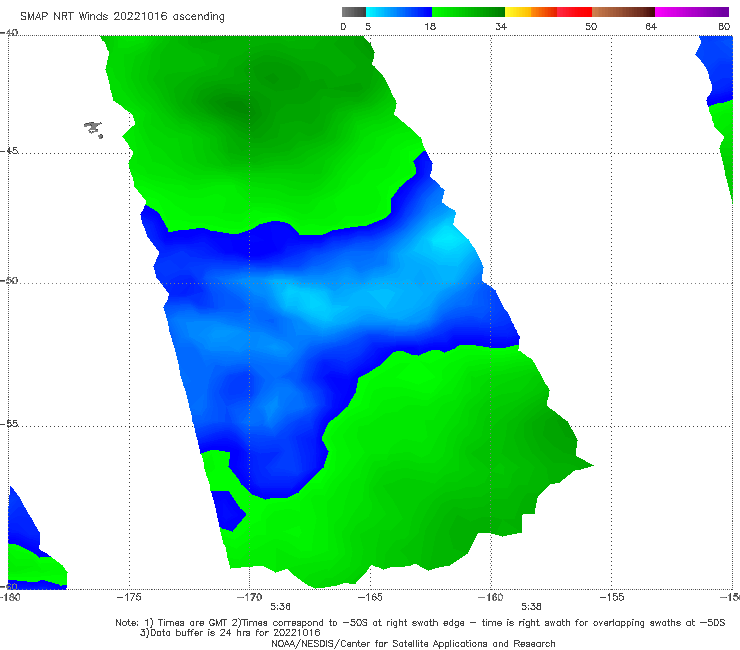
Task: Select the gray segment of the wind colorbar
Action: tap(354, 12)
